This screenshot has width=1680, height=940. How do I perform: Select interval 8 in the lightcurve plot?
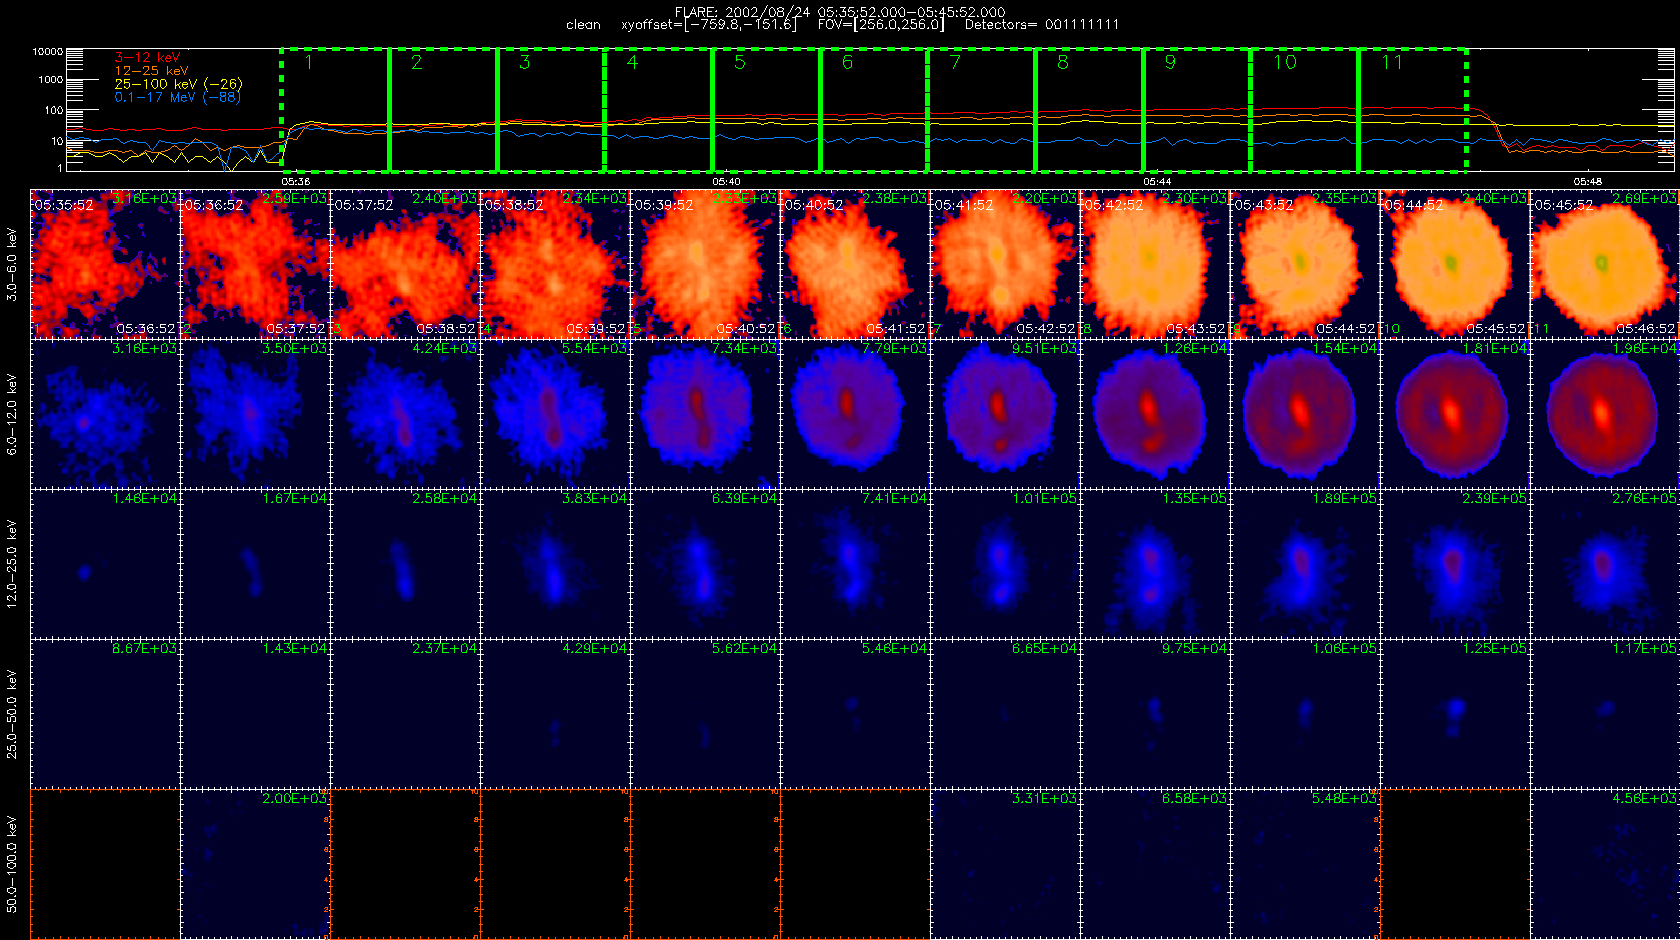pyautogui.click(x=1090, y=110)
